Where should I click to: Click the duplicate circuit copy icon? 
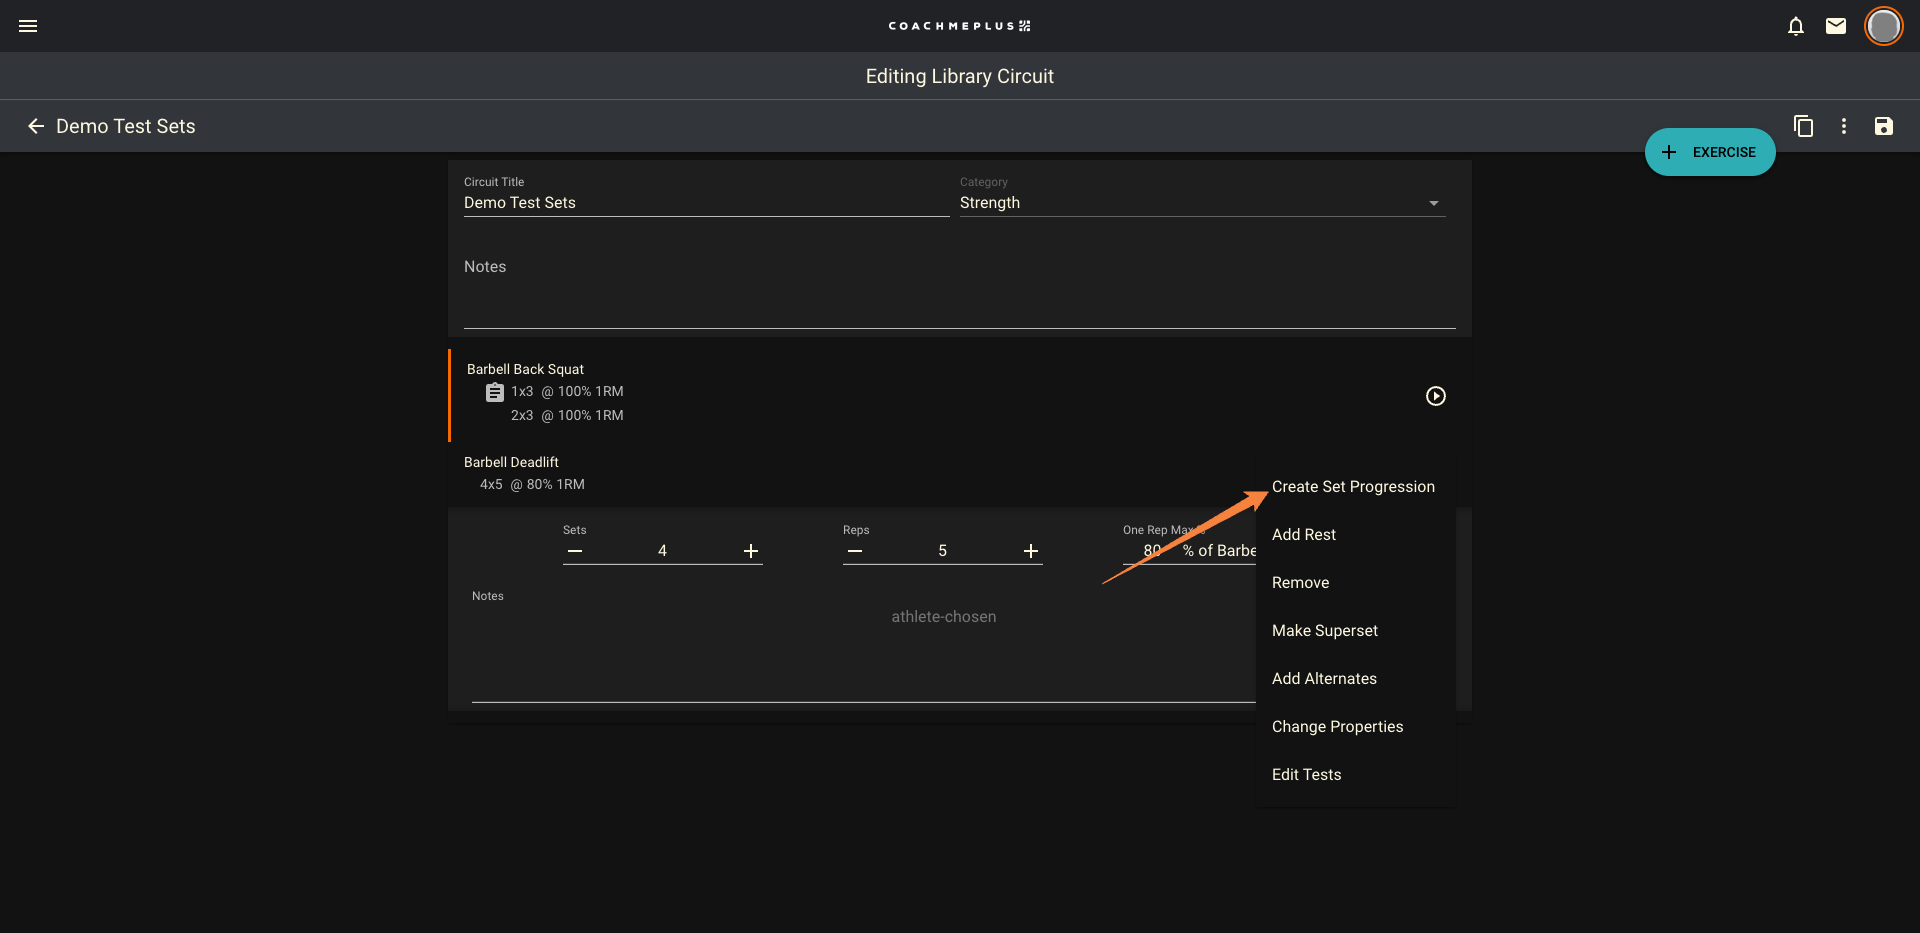(1803, 126)
